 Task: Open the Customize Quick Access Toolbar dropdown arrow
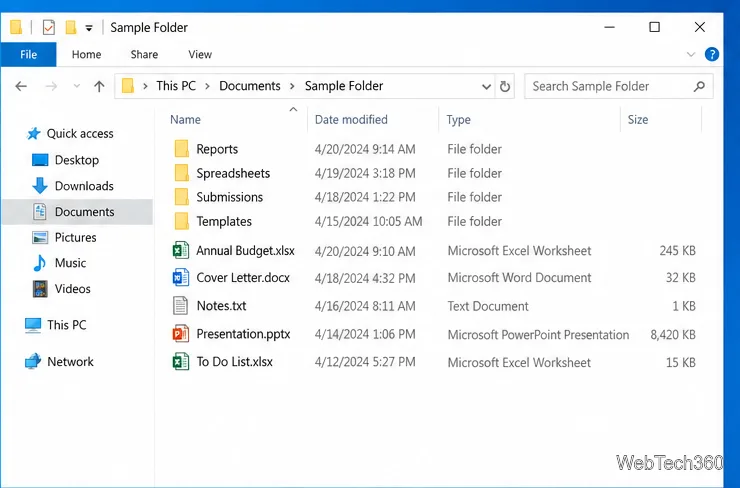click(x=89, y=28)
